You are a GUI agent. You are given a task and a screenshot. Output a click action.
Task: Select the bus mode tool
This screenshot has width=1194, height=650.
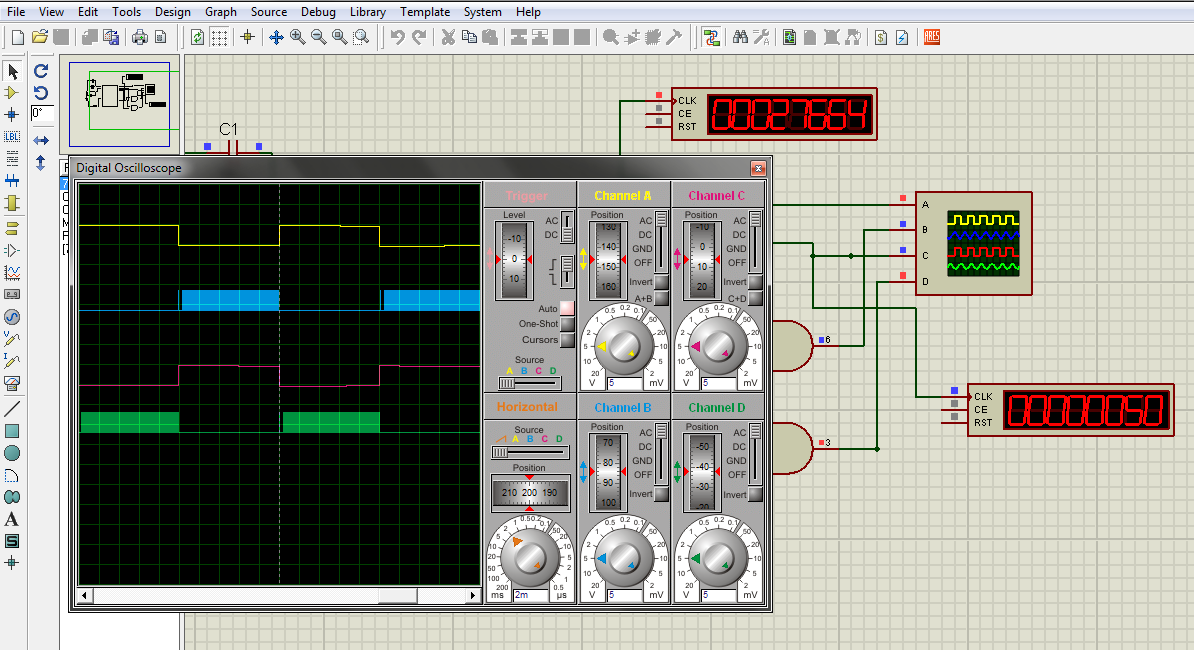coord(12,181)
